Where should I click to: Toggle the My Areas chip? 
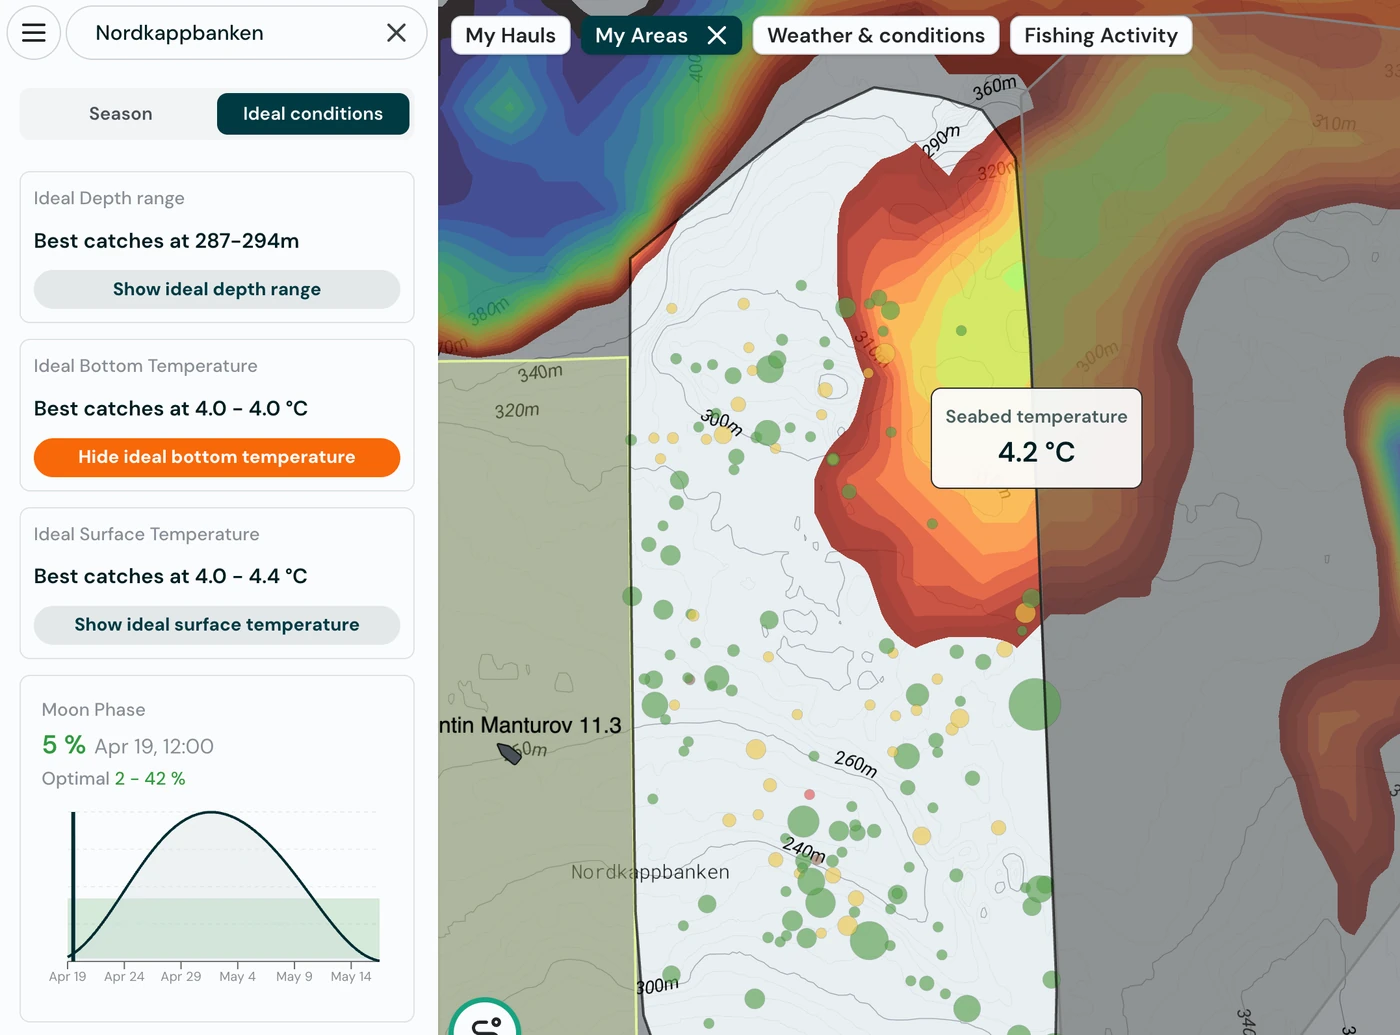click(641, 36)
